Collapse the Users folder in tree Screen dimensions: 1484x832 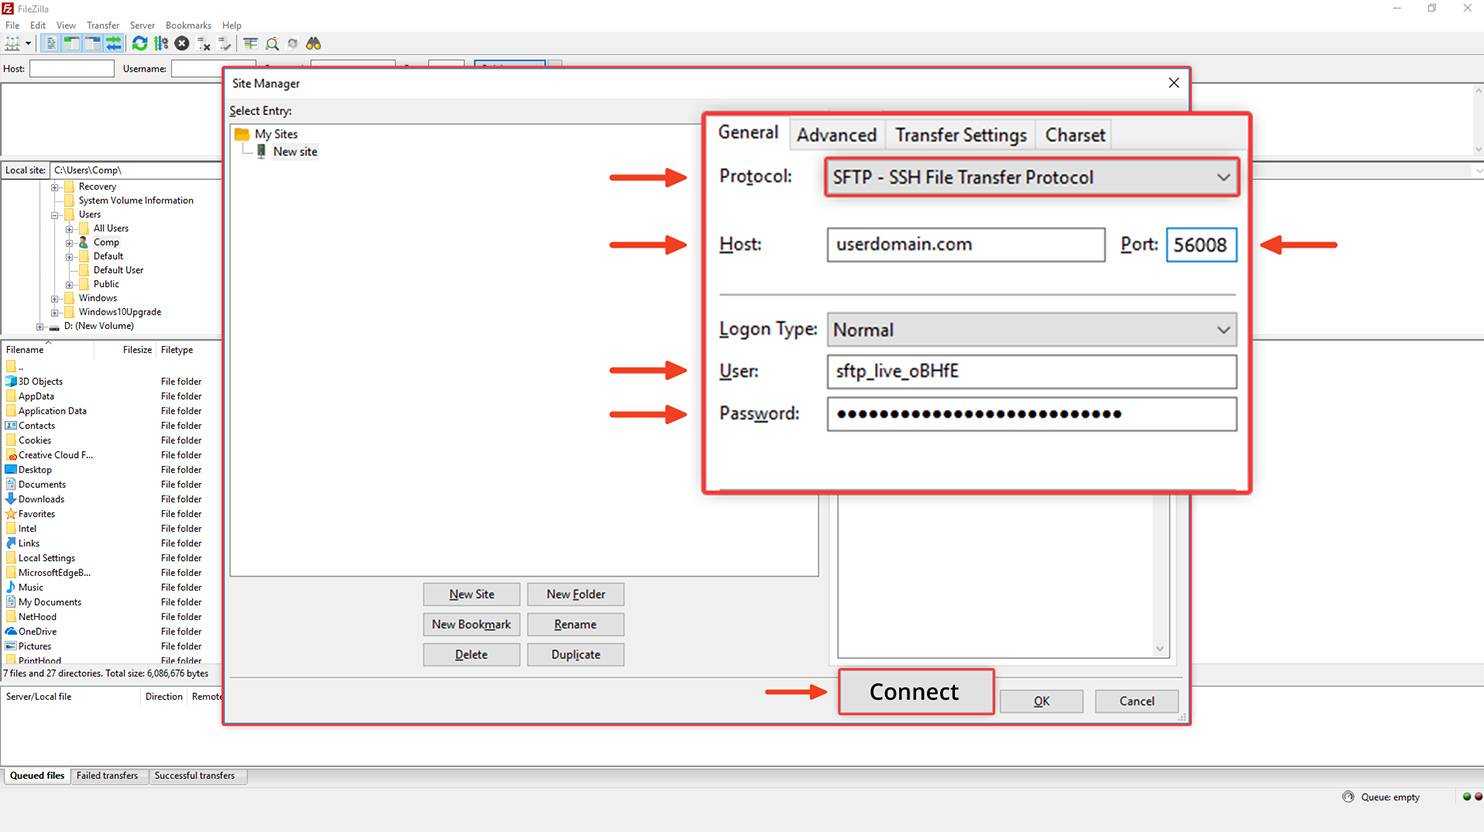point(55,215)
